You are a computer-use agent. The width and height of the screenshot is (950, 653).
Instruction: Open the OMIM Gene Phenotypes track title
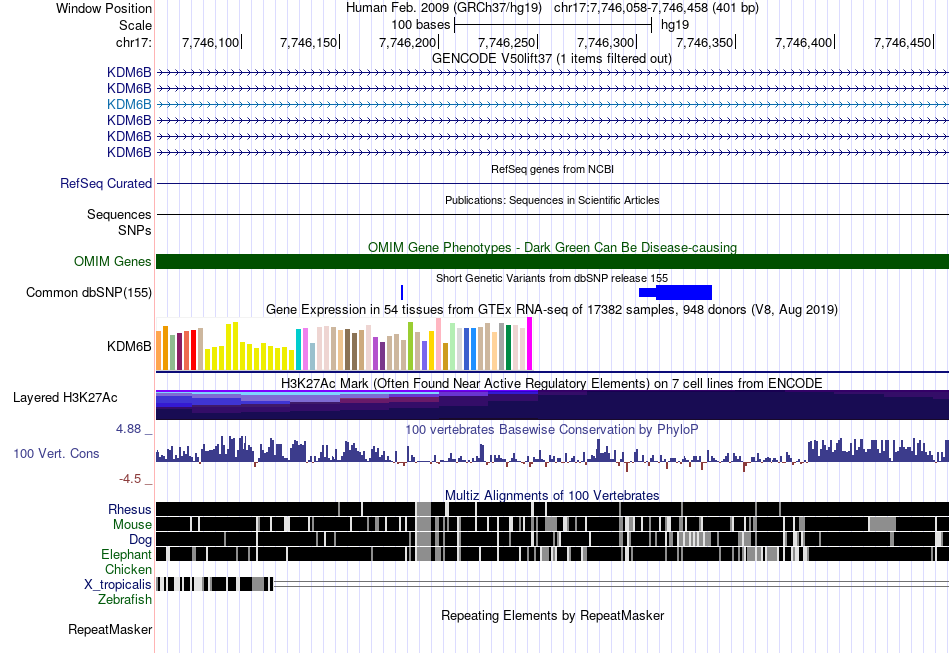552,247
